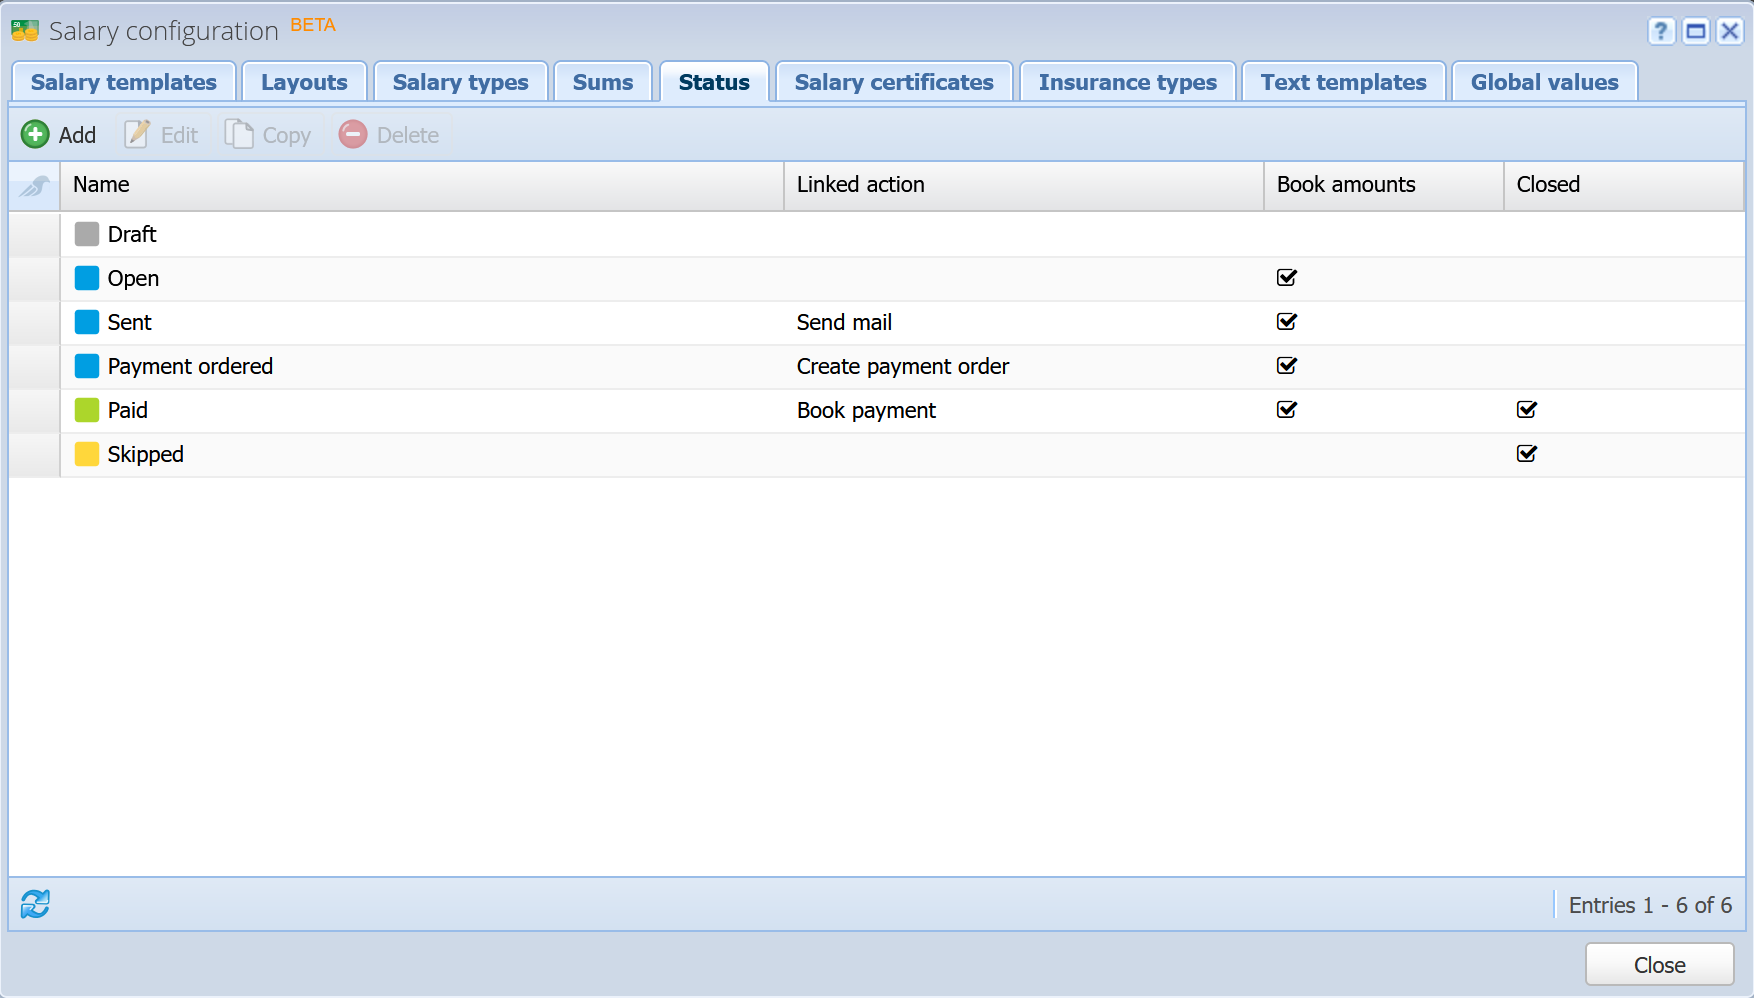Click the green Add plus icon
This screenshot has width=1754, height=998.
35,134
